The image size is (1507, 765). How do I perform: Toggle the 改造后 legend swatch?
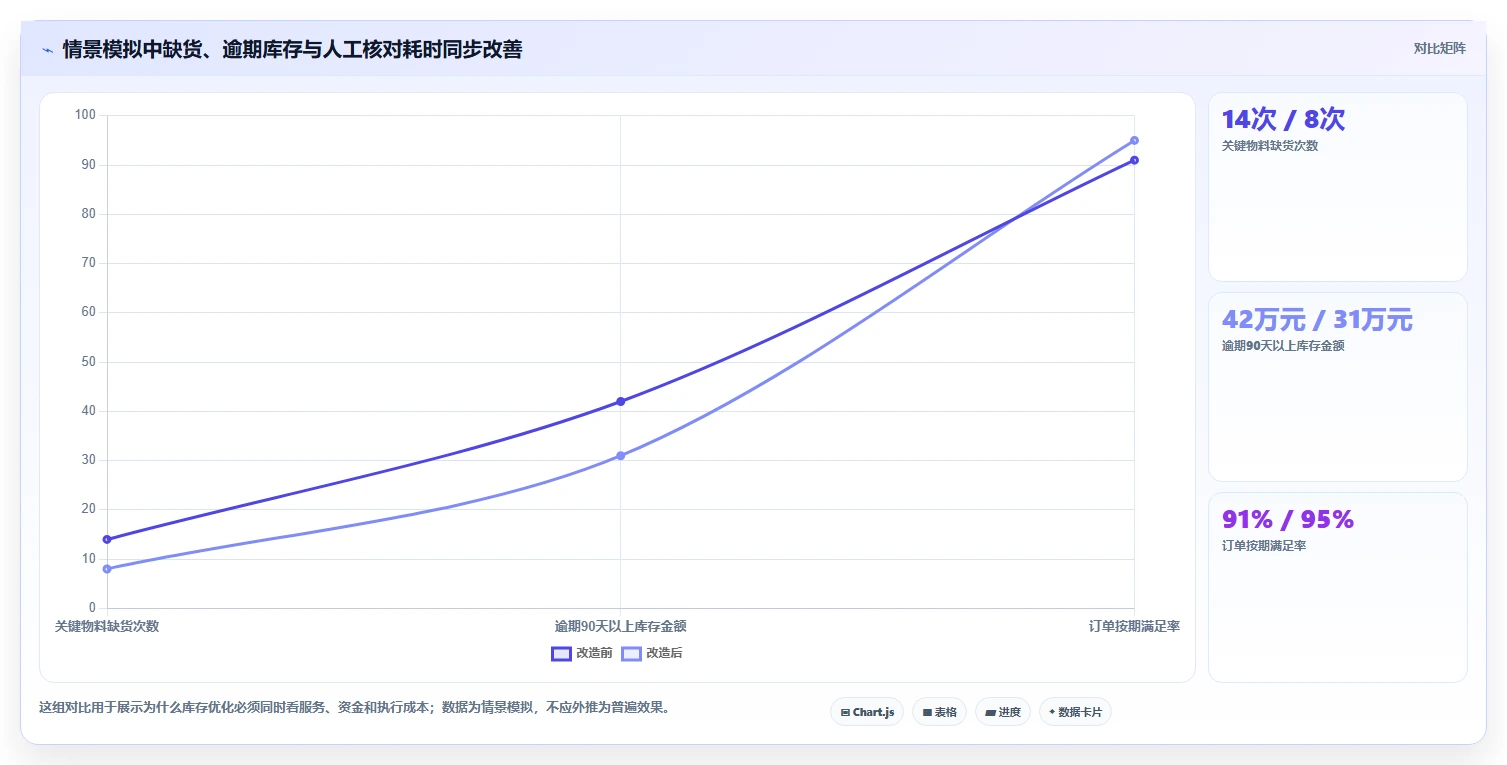631,653
